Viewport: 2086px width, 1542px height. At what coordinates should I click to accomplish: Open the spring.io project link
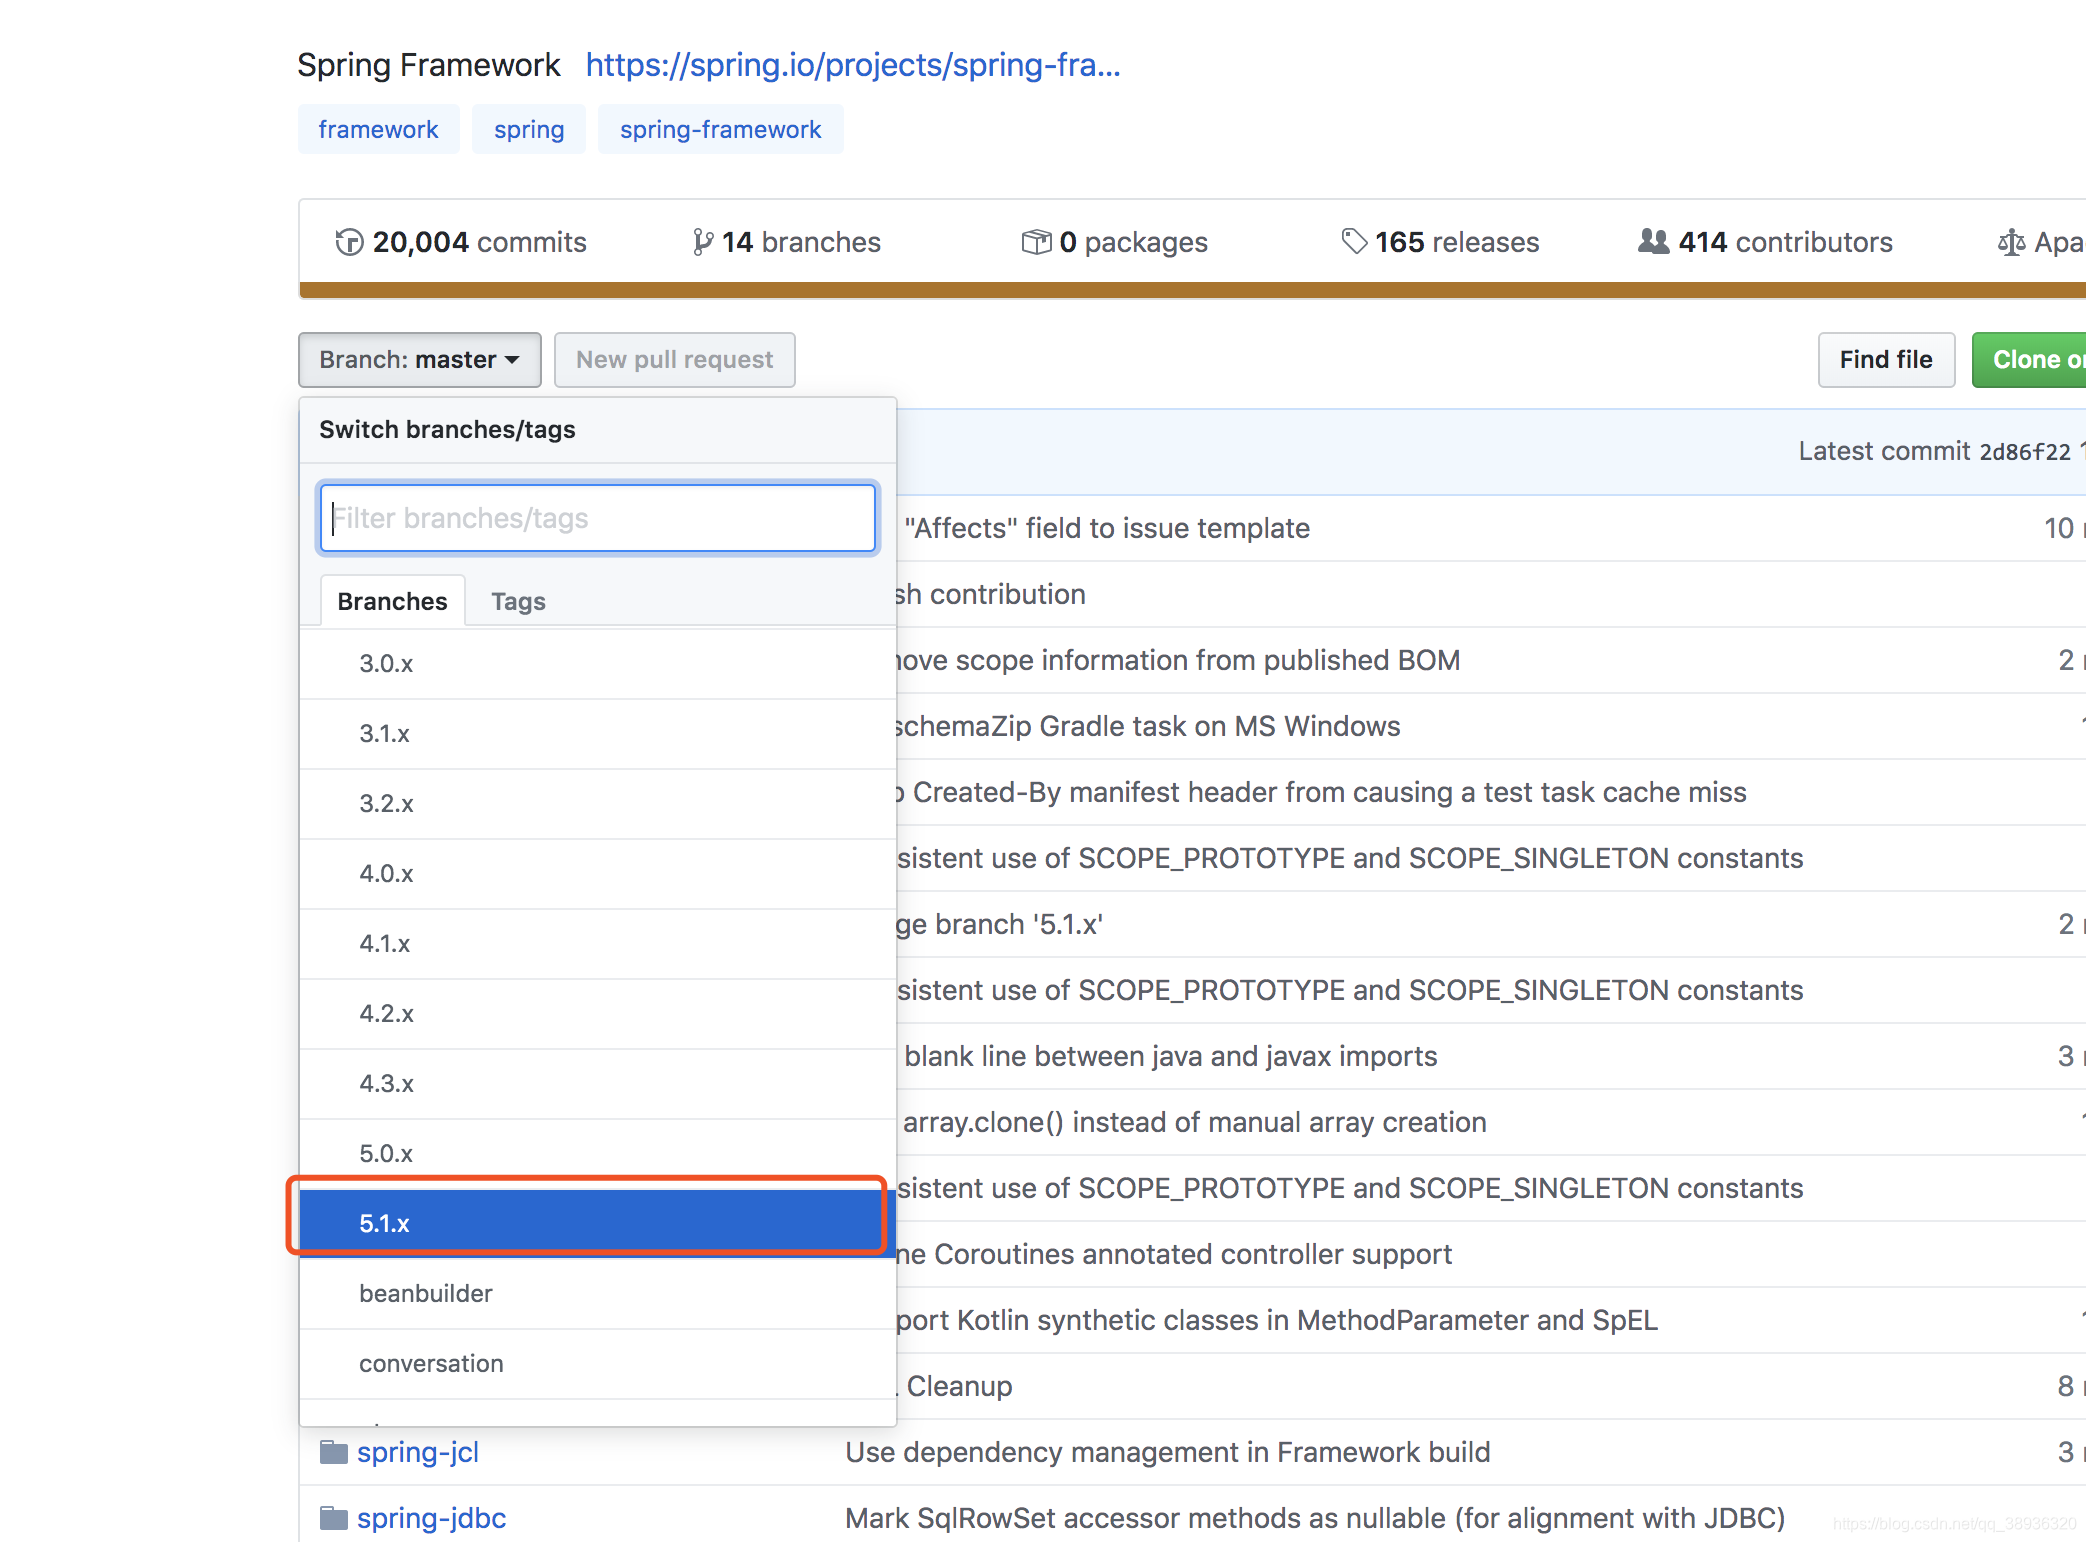(852, 64)
